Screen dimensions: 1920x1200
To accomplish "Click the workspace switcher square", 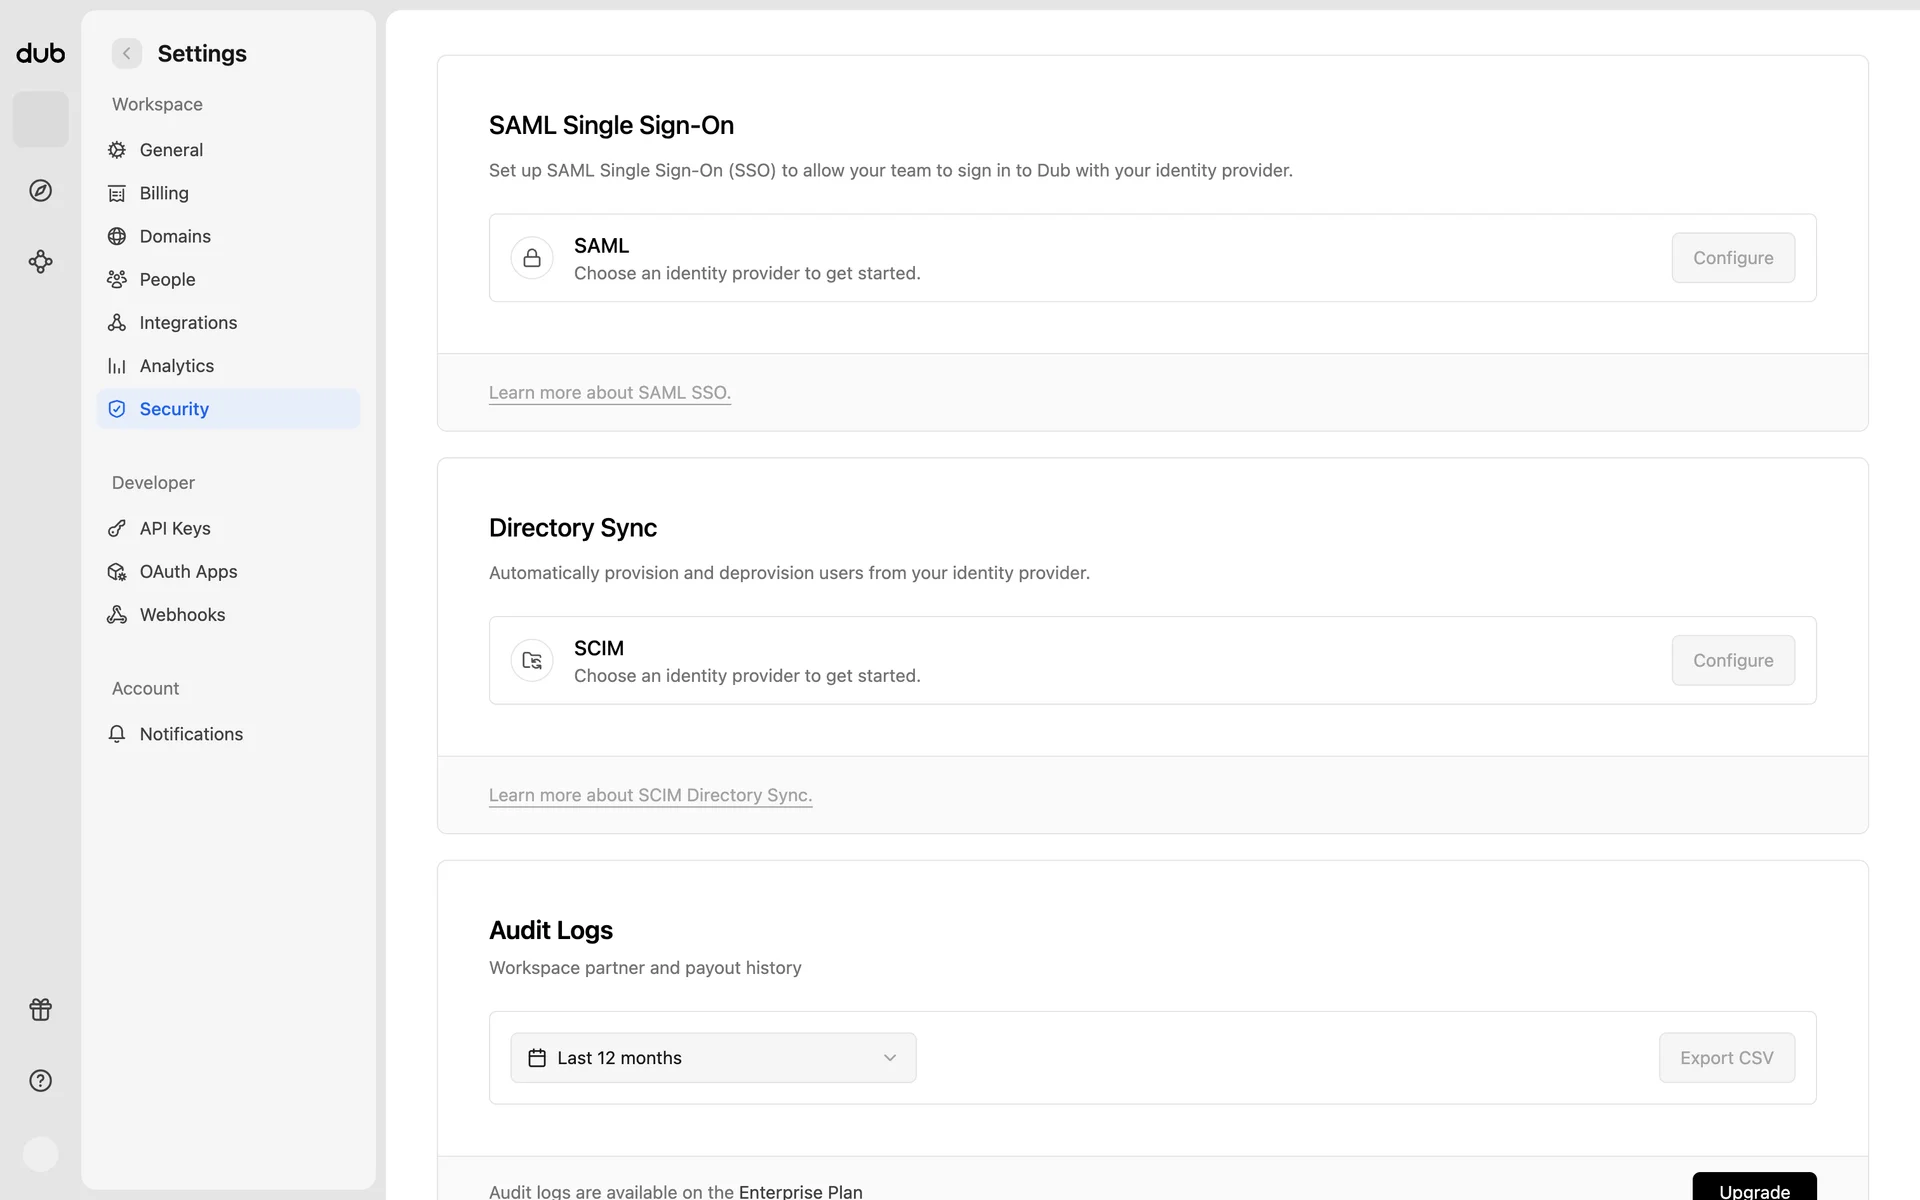I will coord(40,119).
